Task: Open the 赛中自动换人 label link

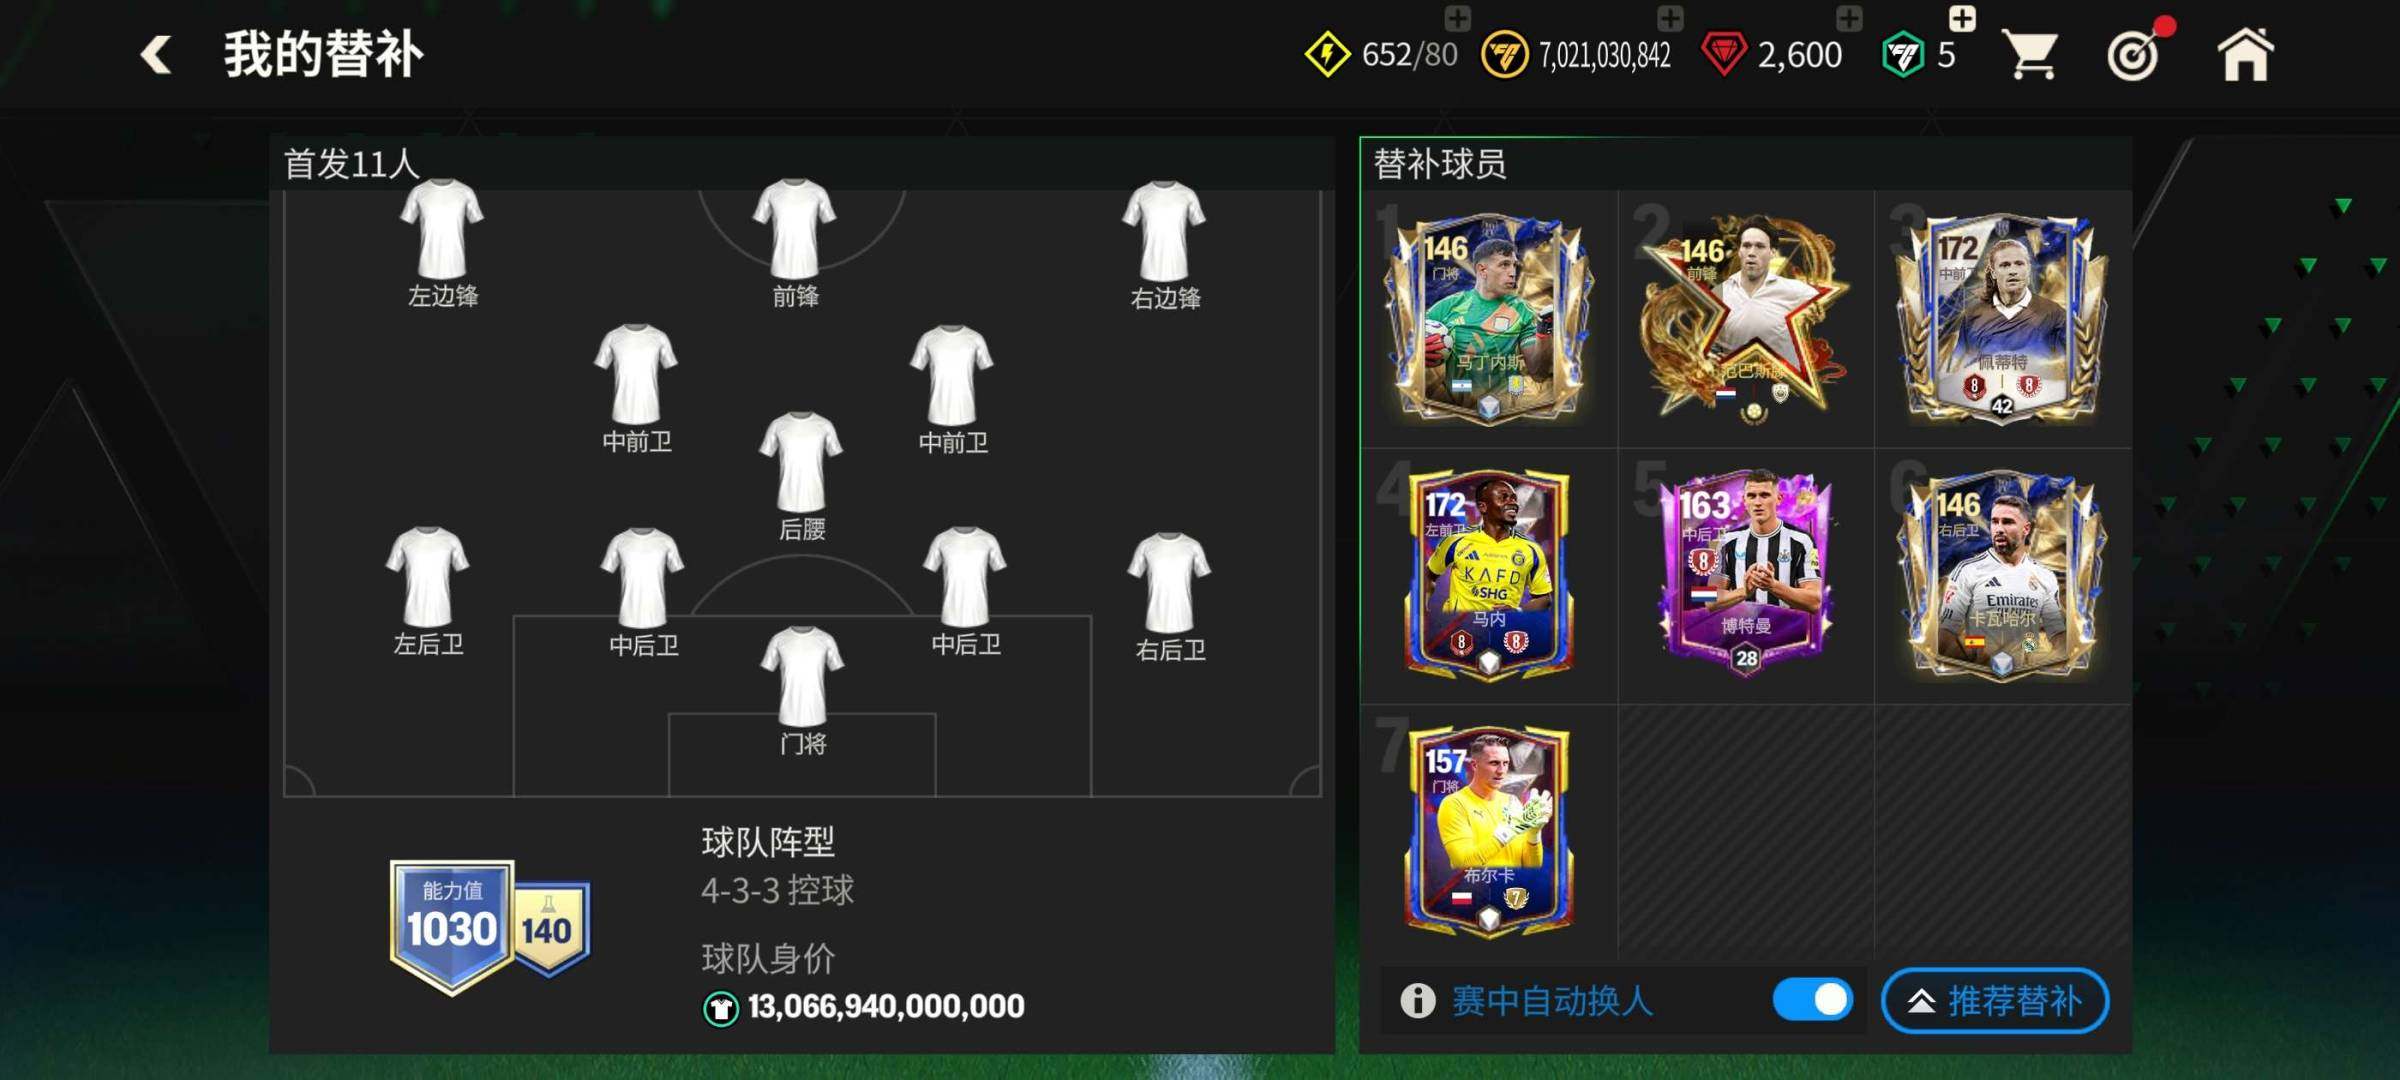Action: click(1552, 1001)
